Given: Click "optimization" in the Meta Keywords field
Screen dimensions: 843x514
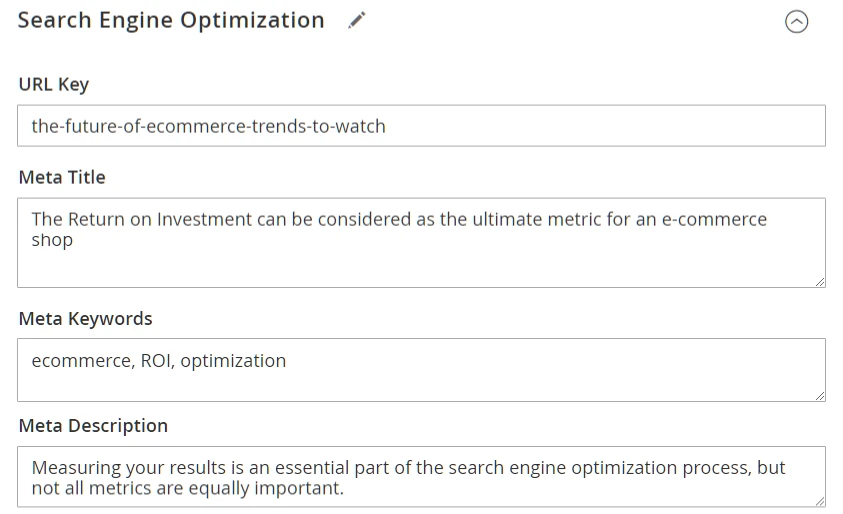Looking at the screenshot, I should (233, 361).
